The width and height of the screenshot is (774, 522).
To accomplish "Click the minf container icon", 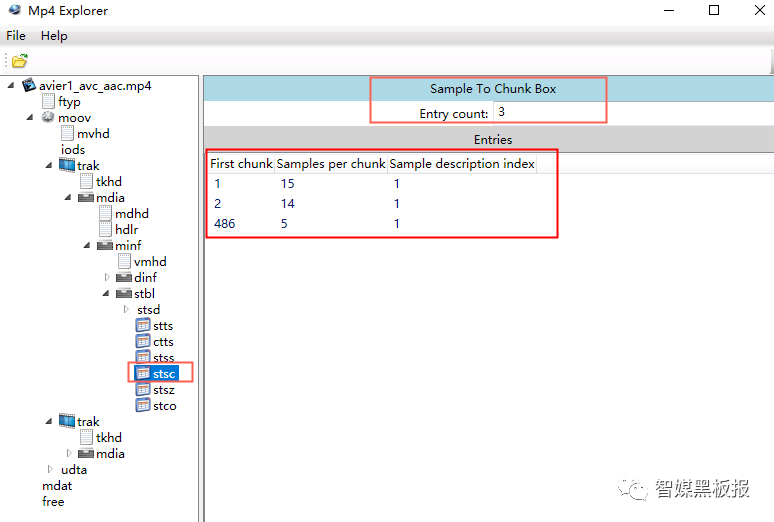I will coord(105,245).
